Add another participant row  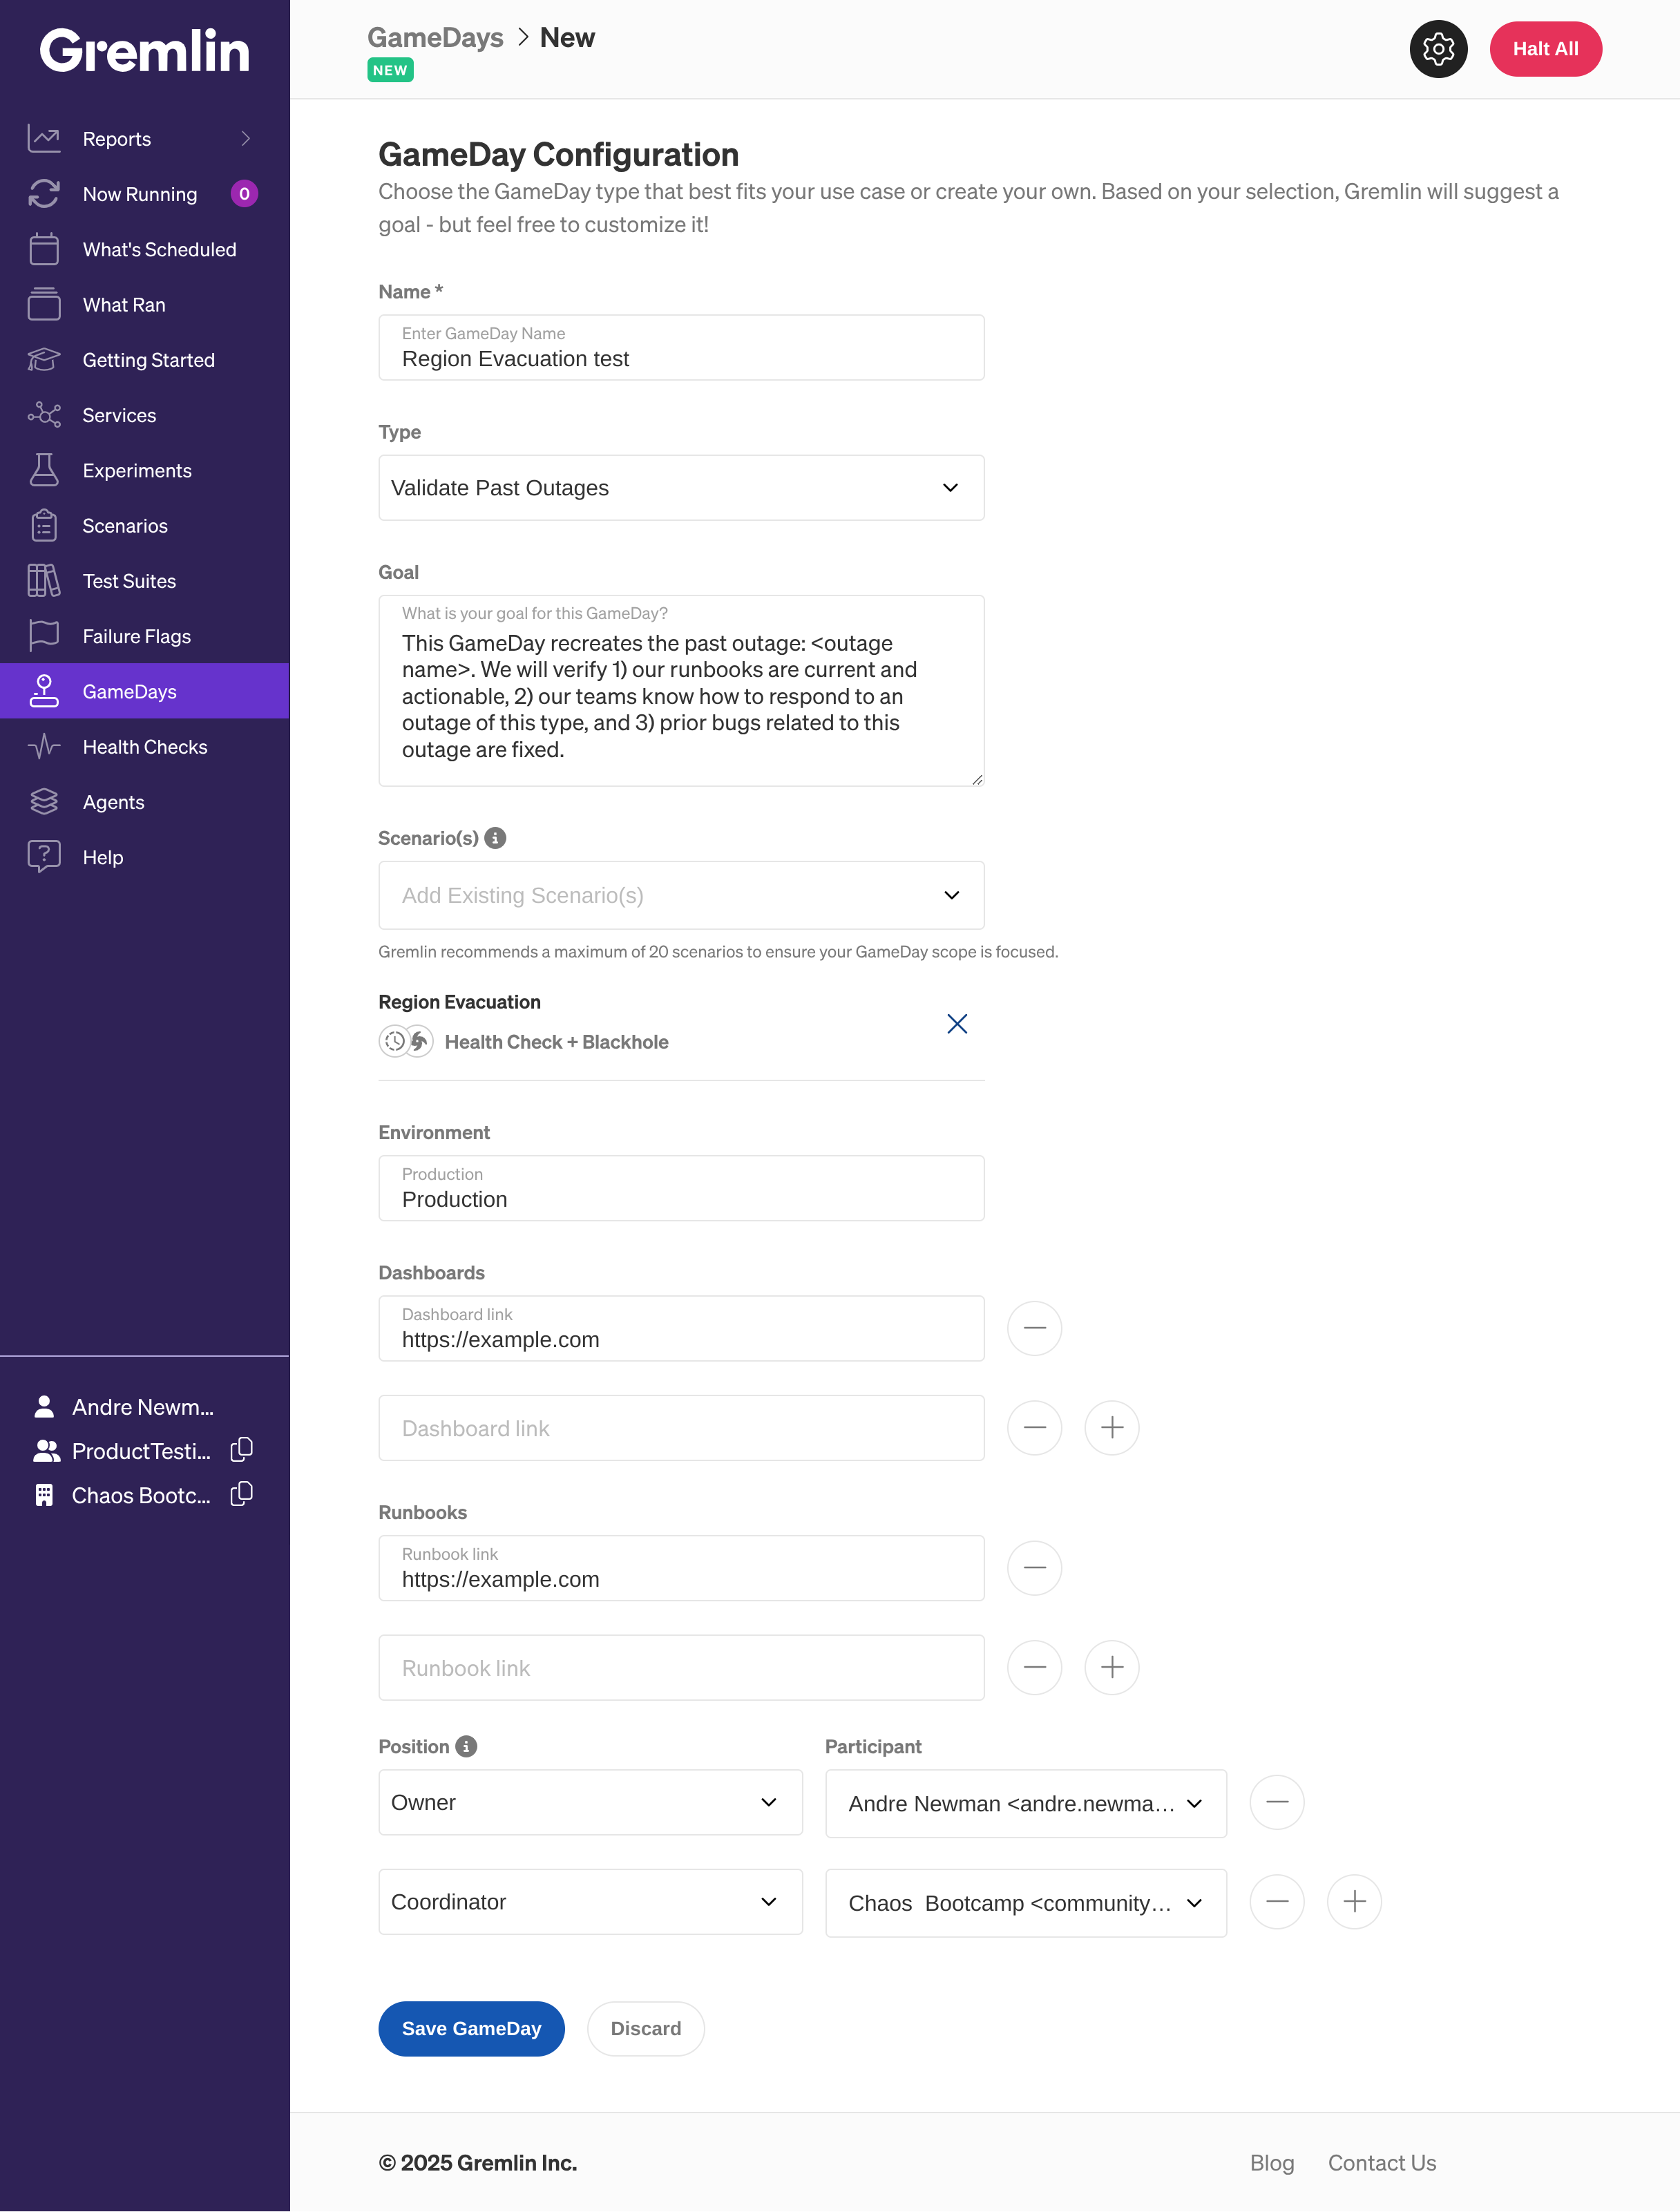point(1355,1902)
